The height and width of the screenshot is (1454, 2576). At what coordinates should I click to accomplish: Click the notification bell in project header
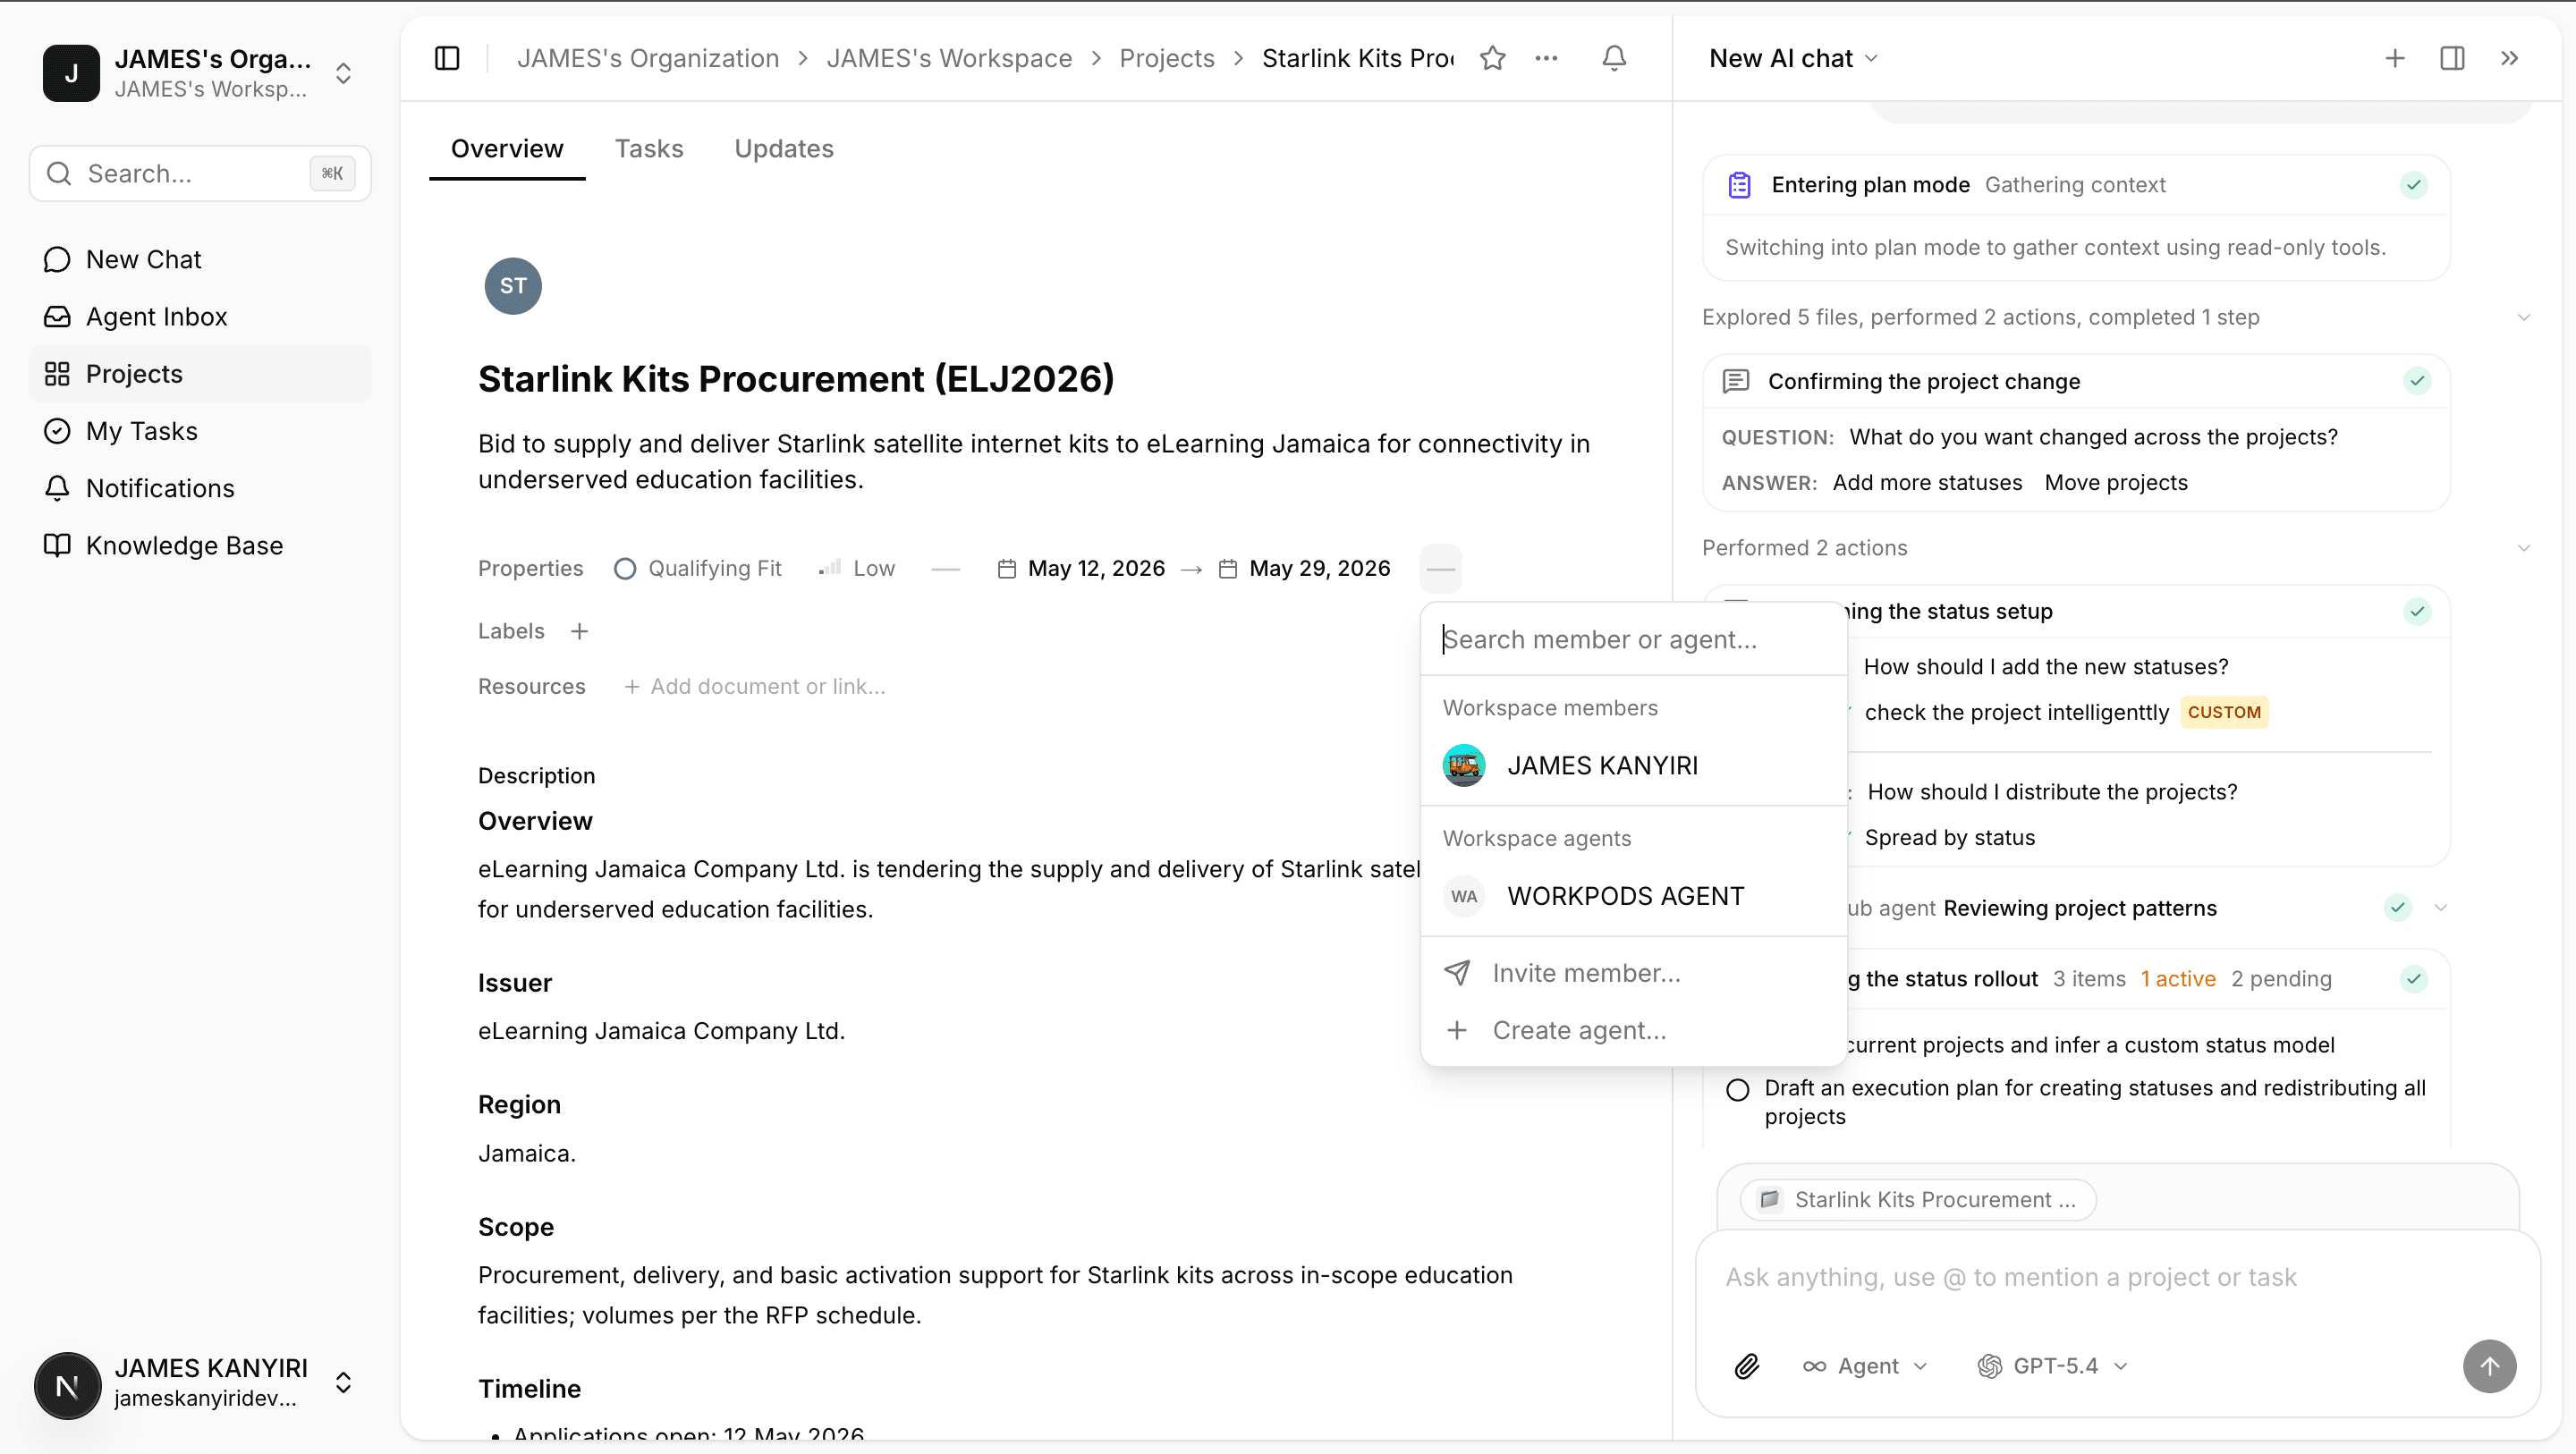1614,58
